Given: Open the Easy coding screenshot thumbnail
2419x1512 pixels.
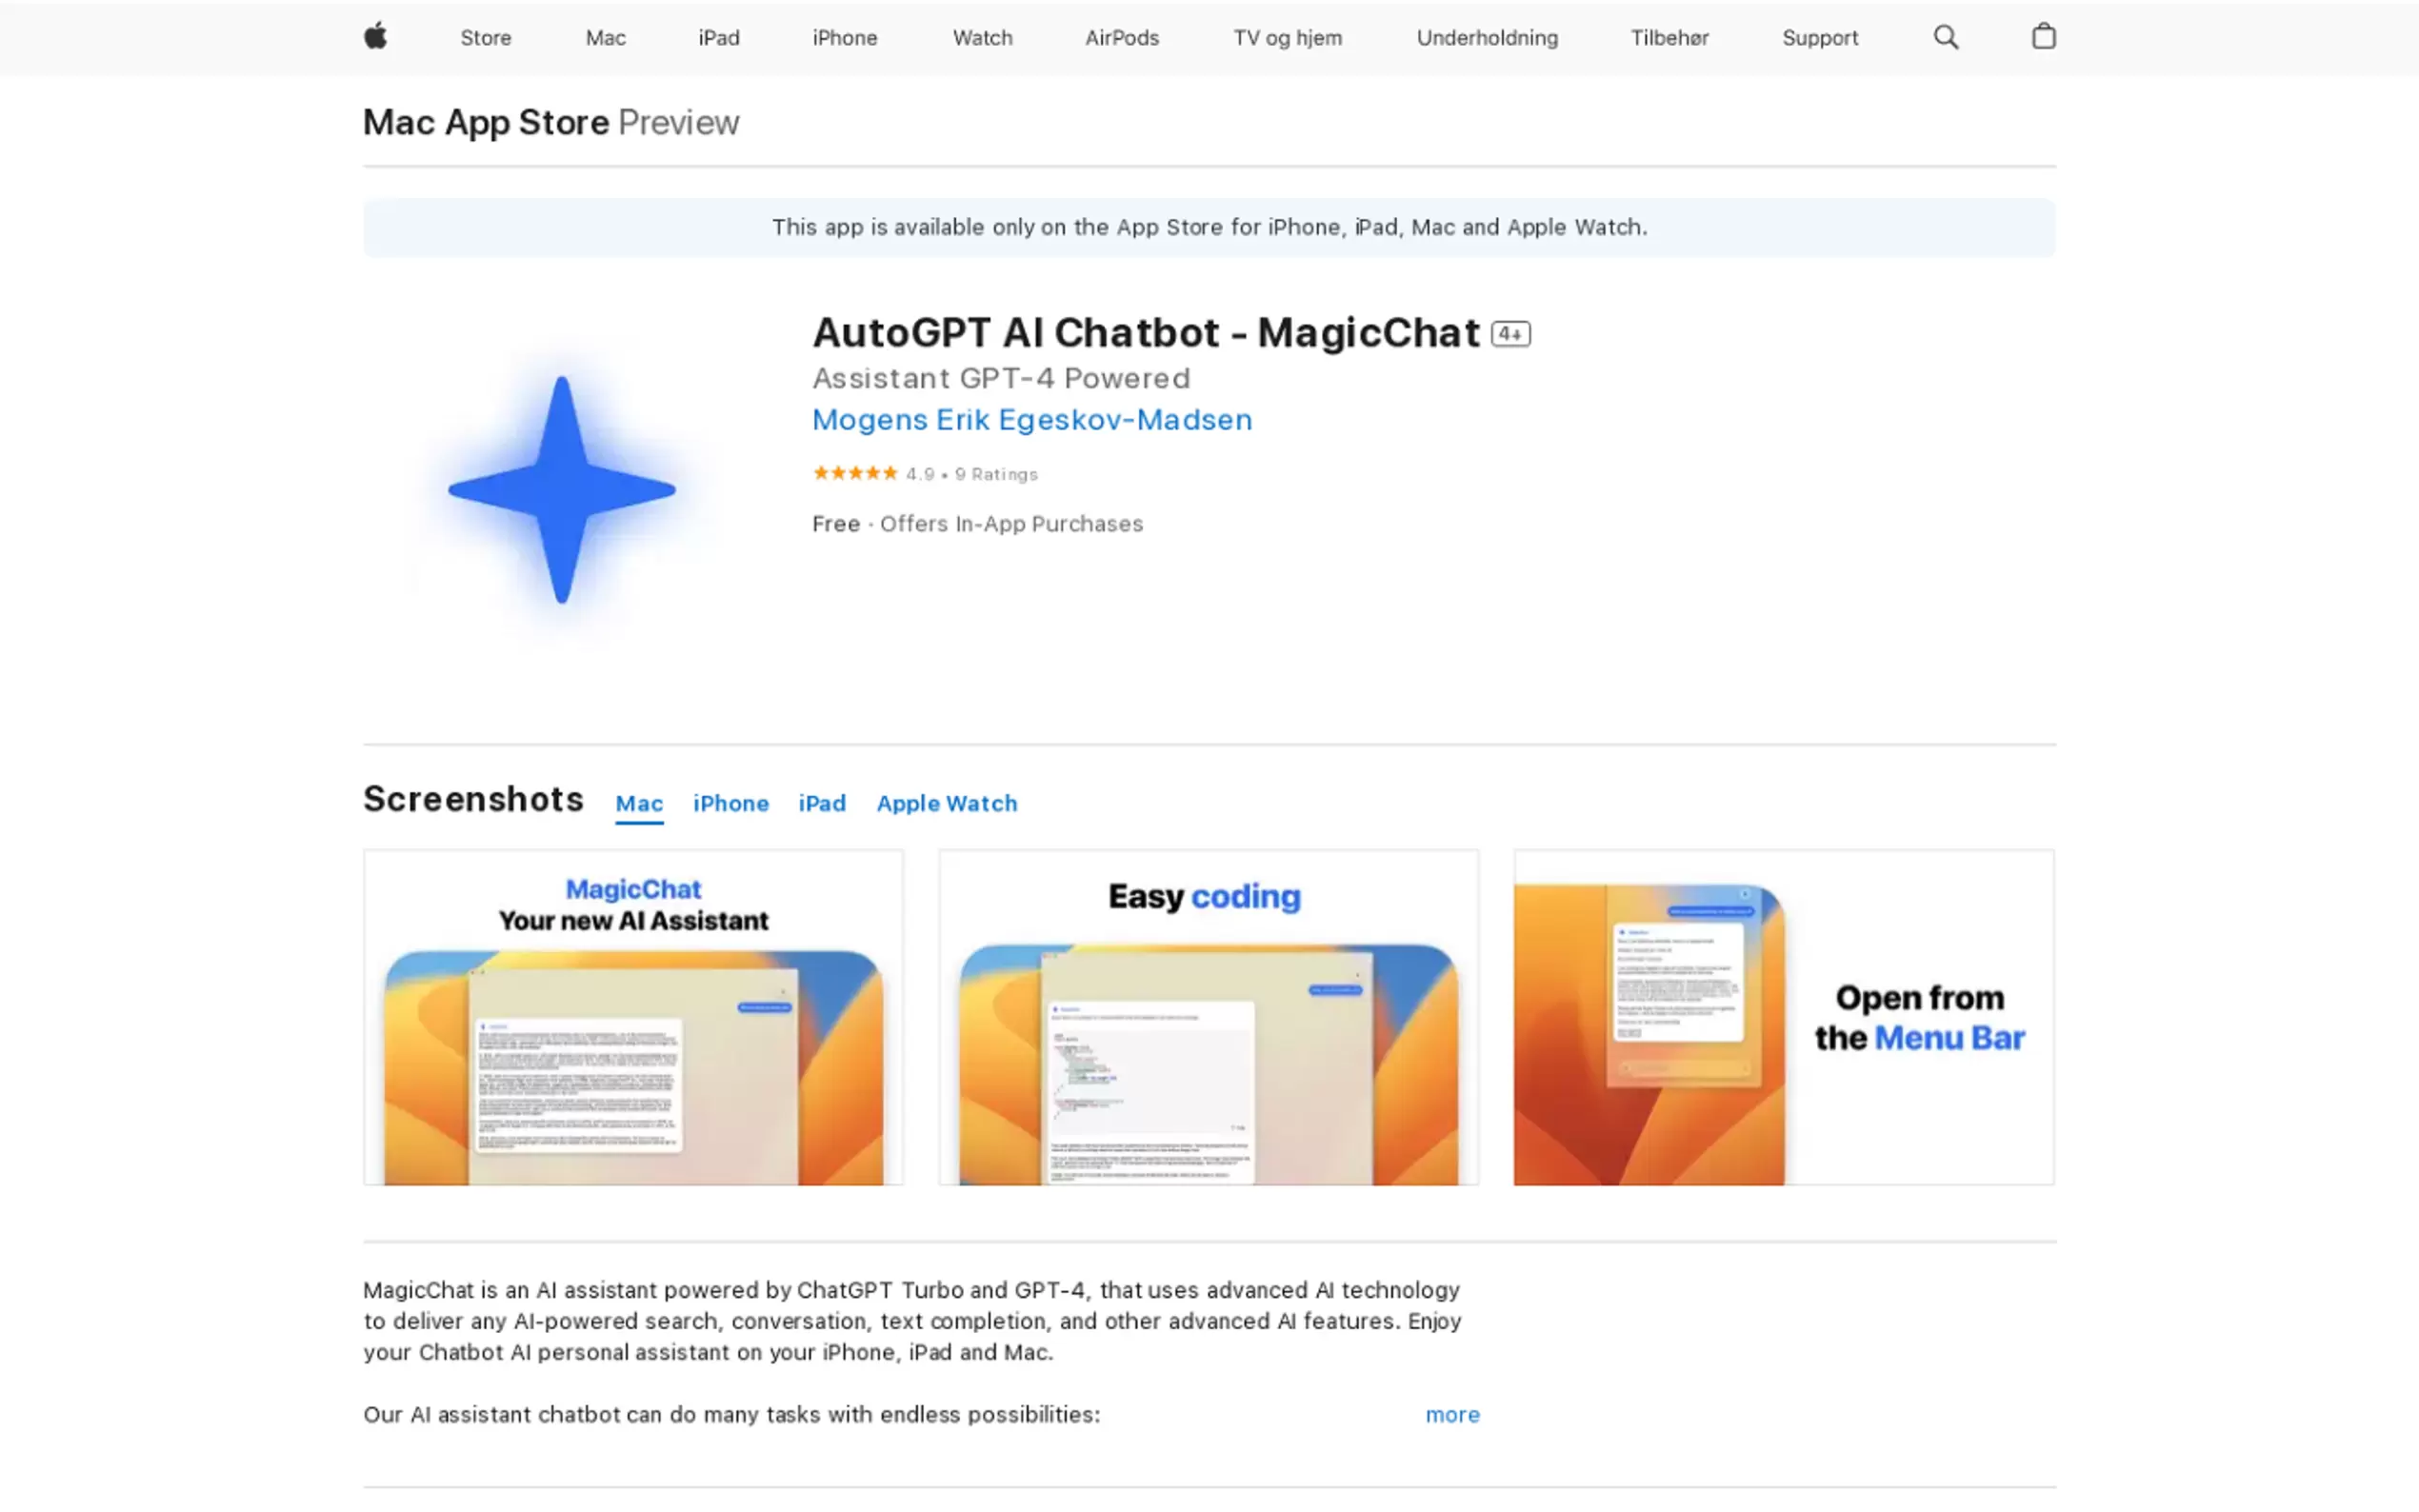Looking at the screenshot, I should coord(1208,1017).
